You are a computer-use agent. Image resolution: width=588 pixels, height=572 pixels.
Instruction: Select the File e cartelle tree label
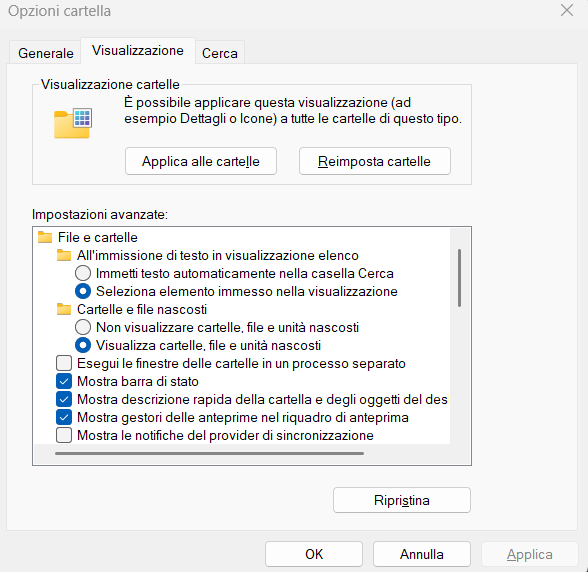point(98,237)
